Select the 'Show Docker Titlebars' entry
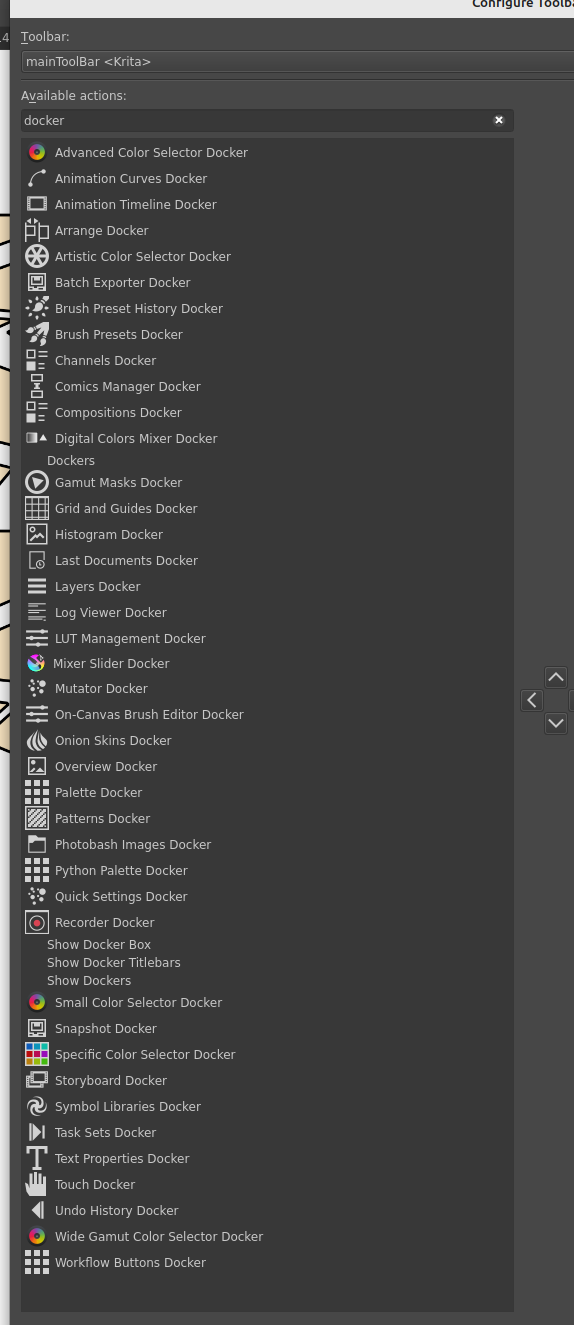The image size is (574, 1325). [114, 963]
